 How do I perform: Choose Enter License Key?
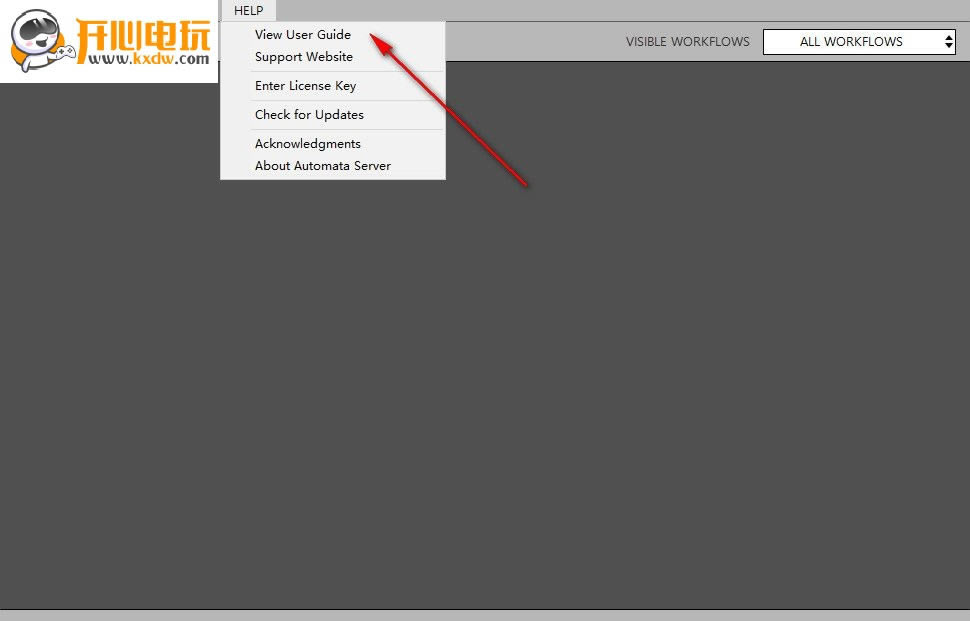pyautogui.click(x=305, y=86)
